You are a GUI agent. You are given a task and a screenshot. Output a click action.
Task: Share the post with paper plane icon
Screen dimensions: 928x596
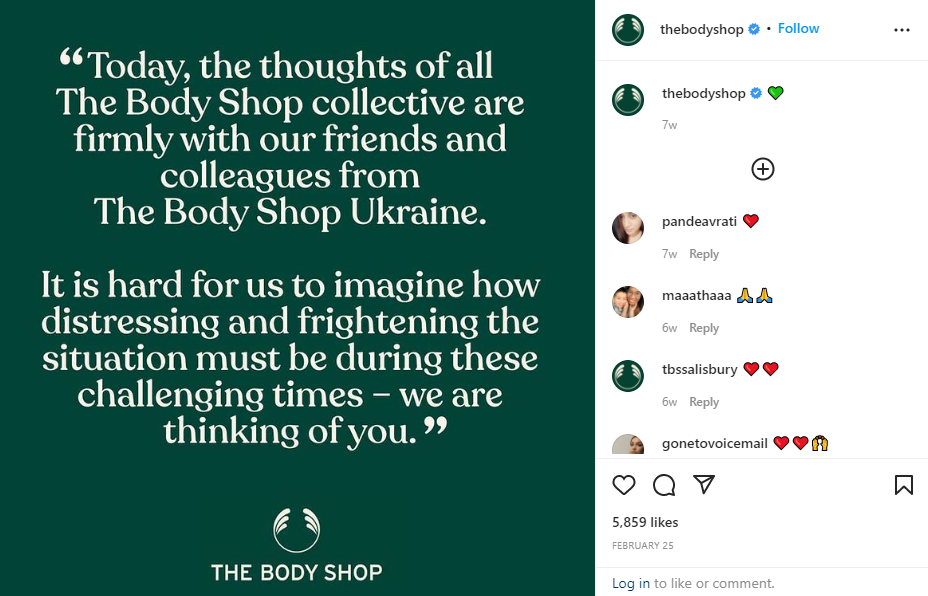point(704,485)
